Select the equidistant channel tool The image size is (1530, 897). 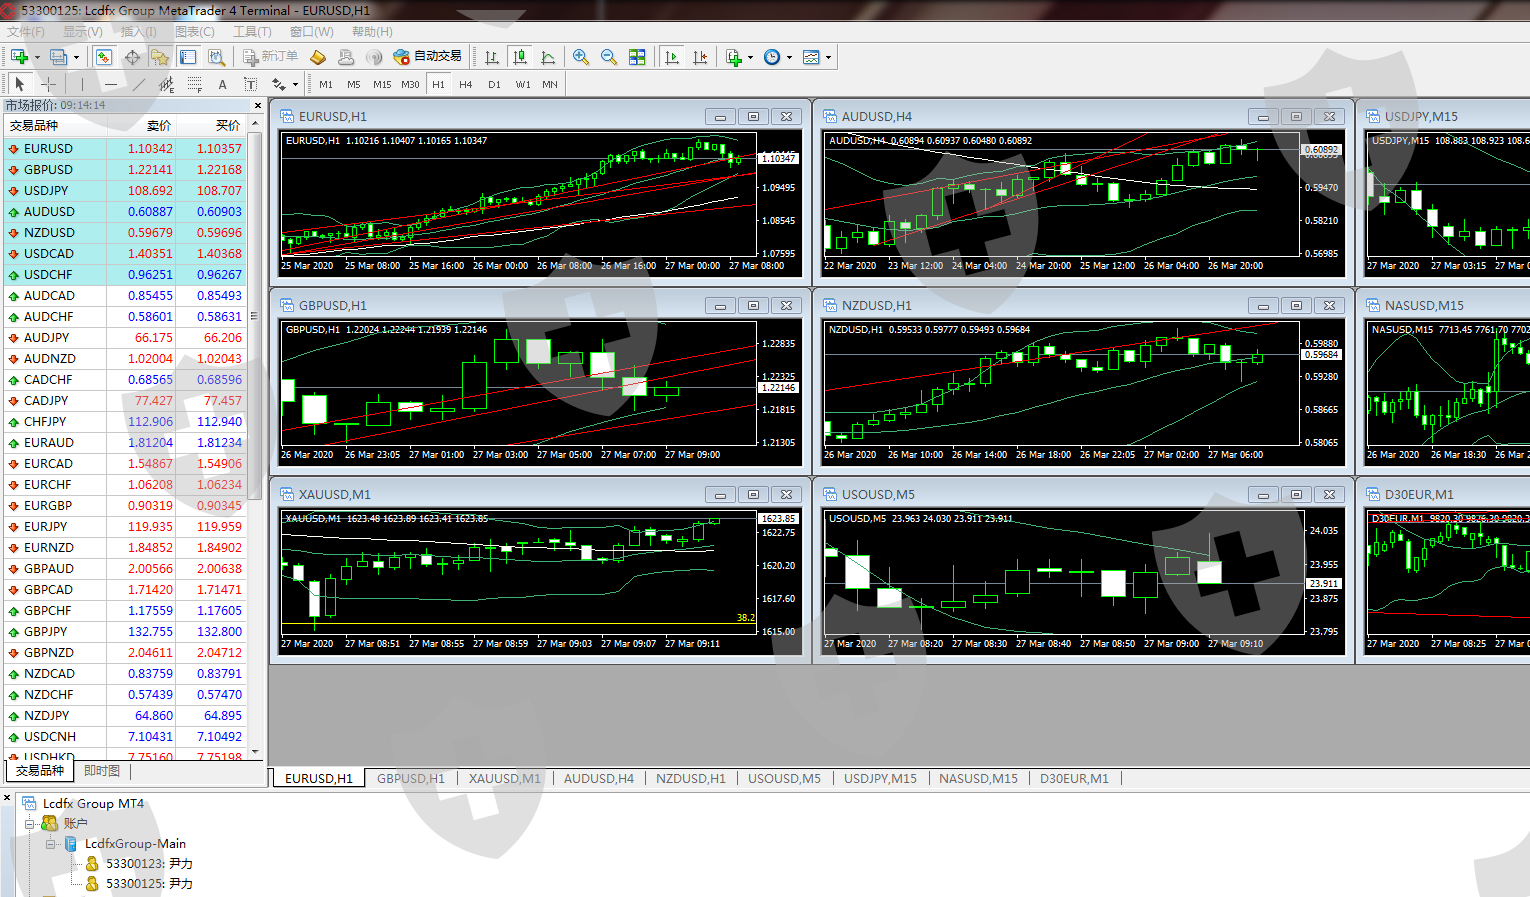pyautogui.click(x=167, y=84)
